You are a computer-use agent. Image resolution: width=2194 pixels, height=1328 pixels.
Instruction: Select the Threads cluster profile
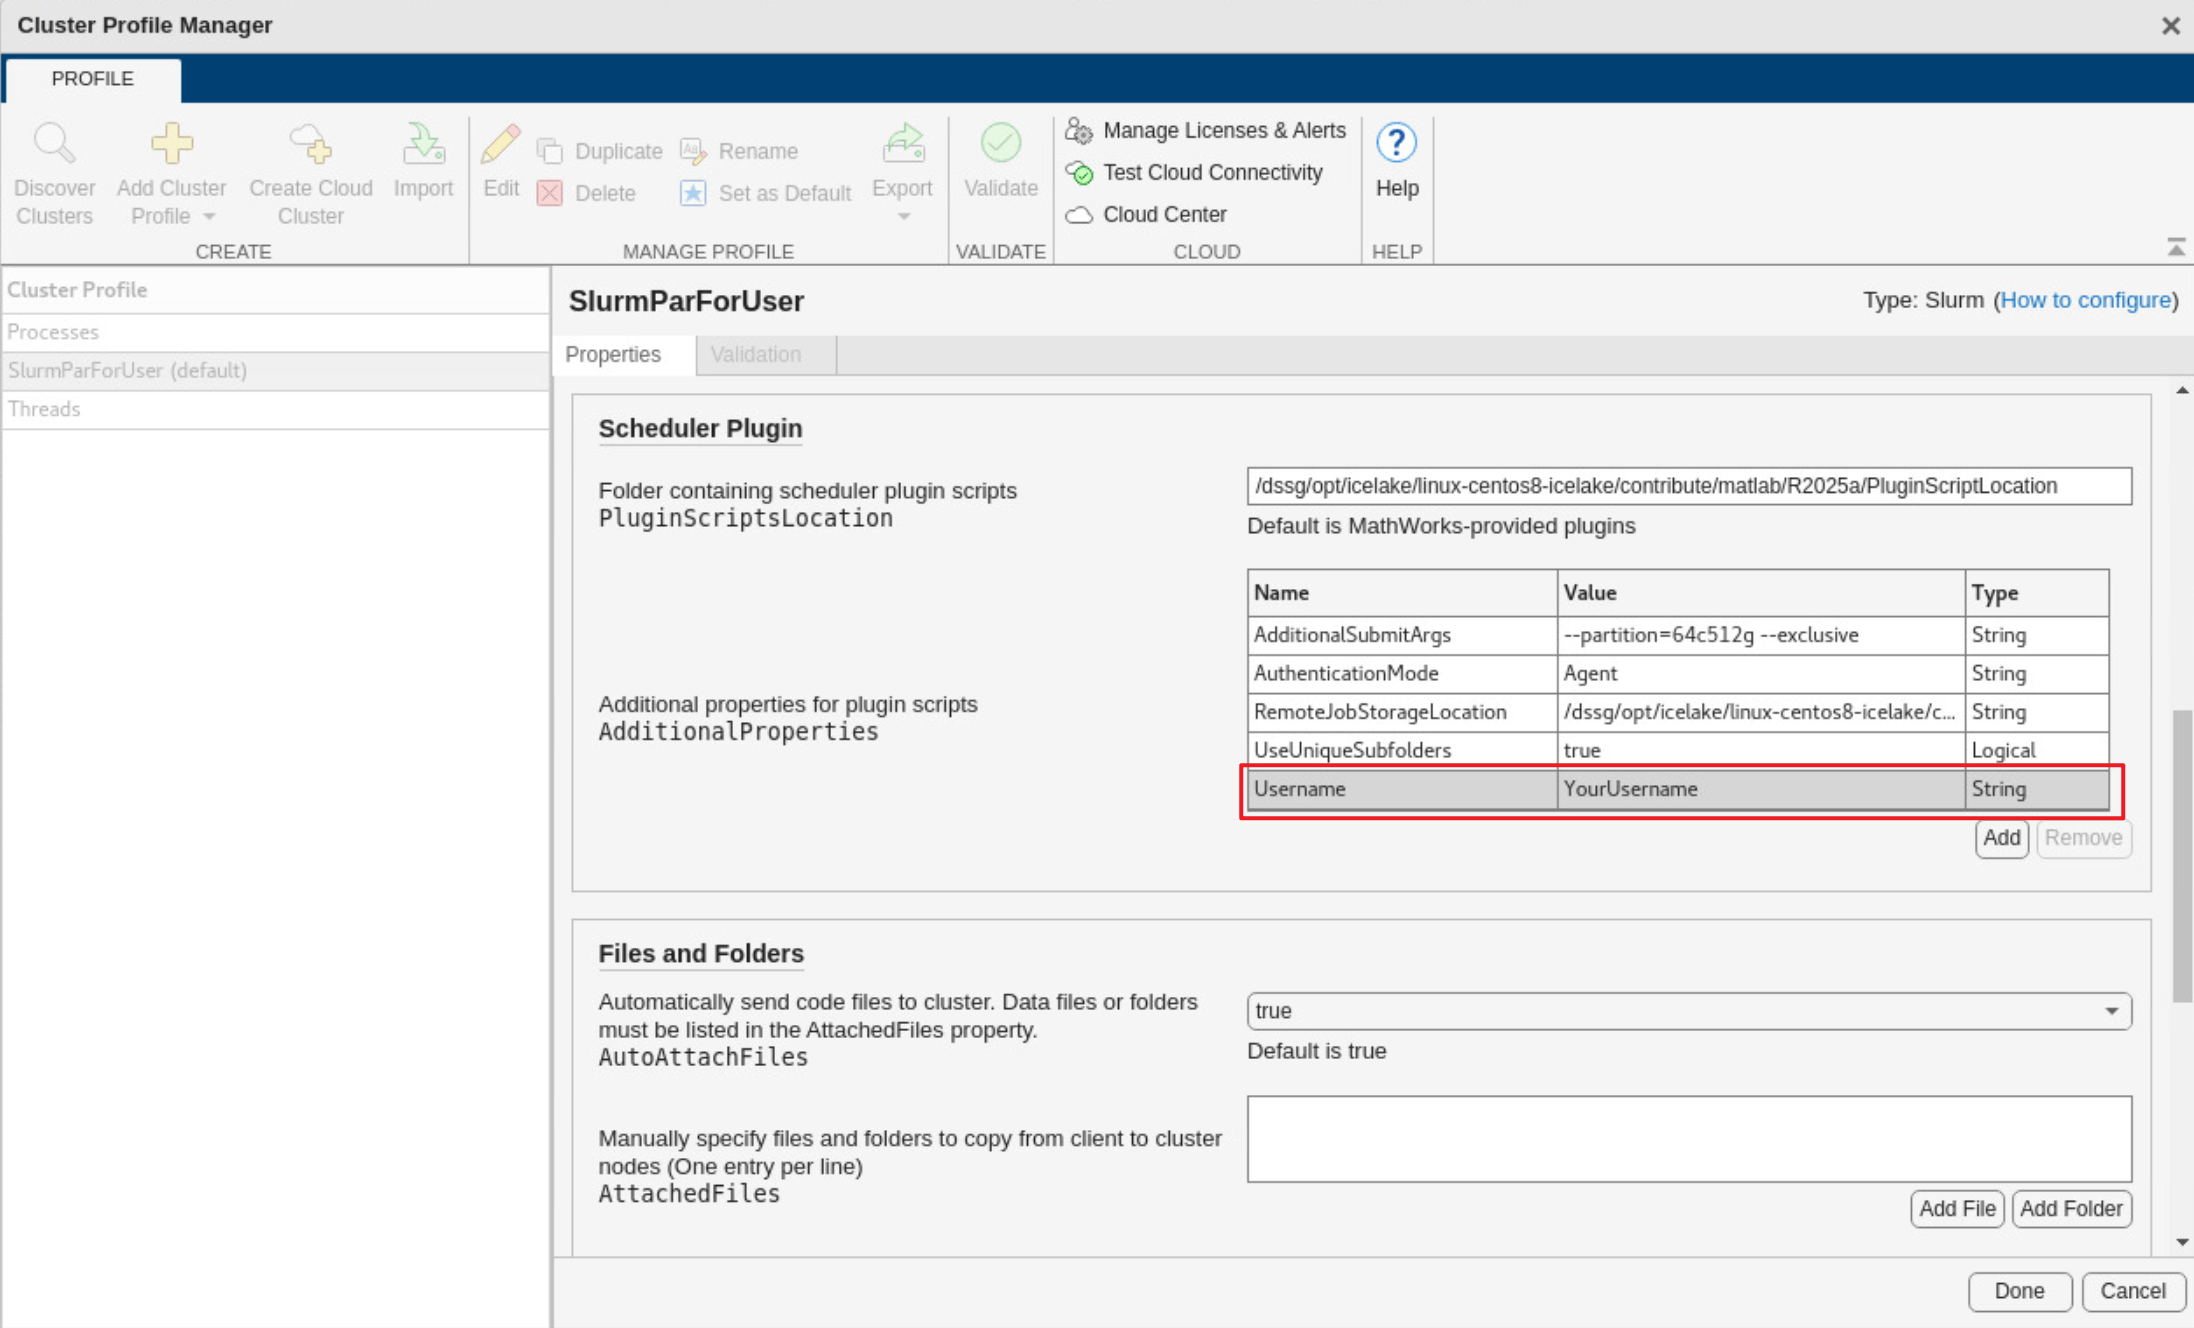point(275,410)
